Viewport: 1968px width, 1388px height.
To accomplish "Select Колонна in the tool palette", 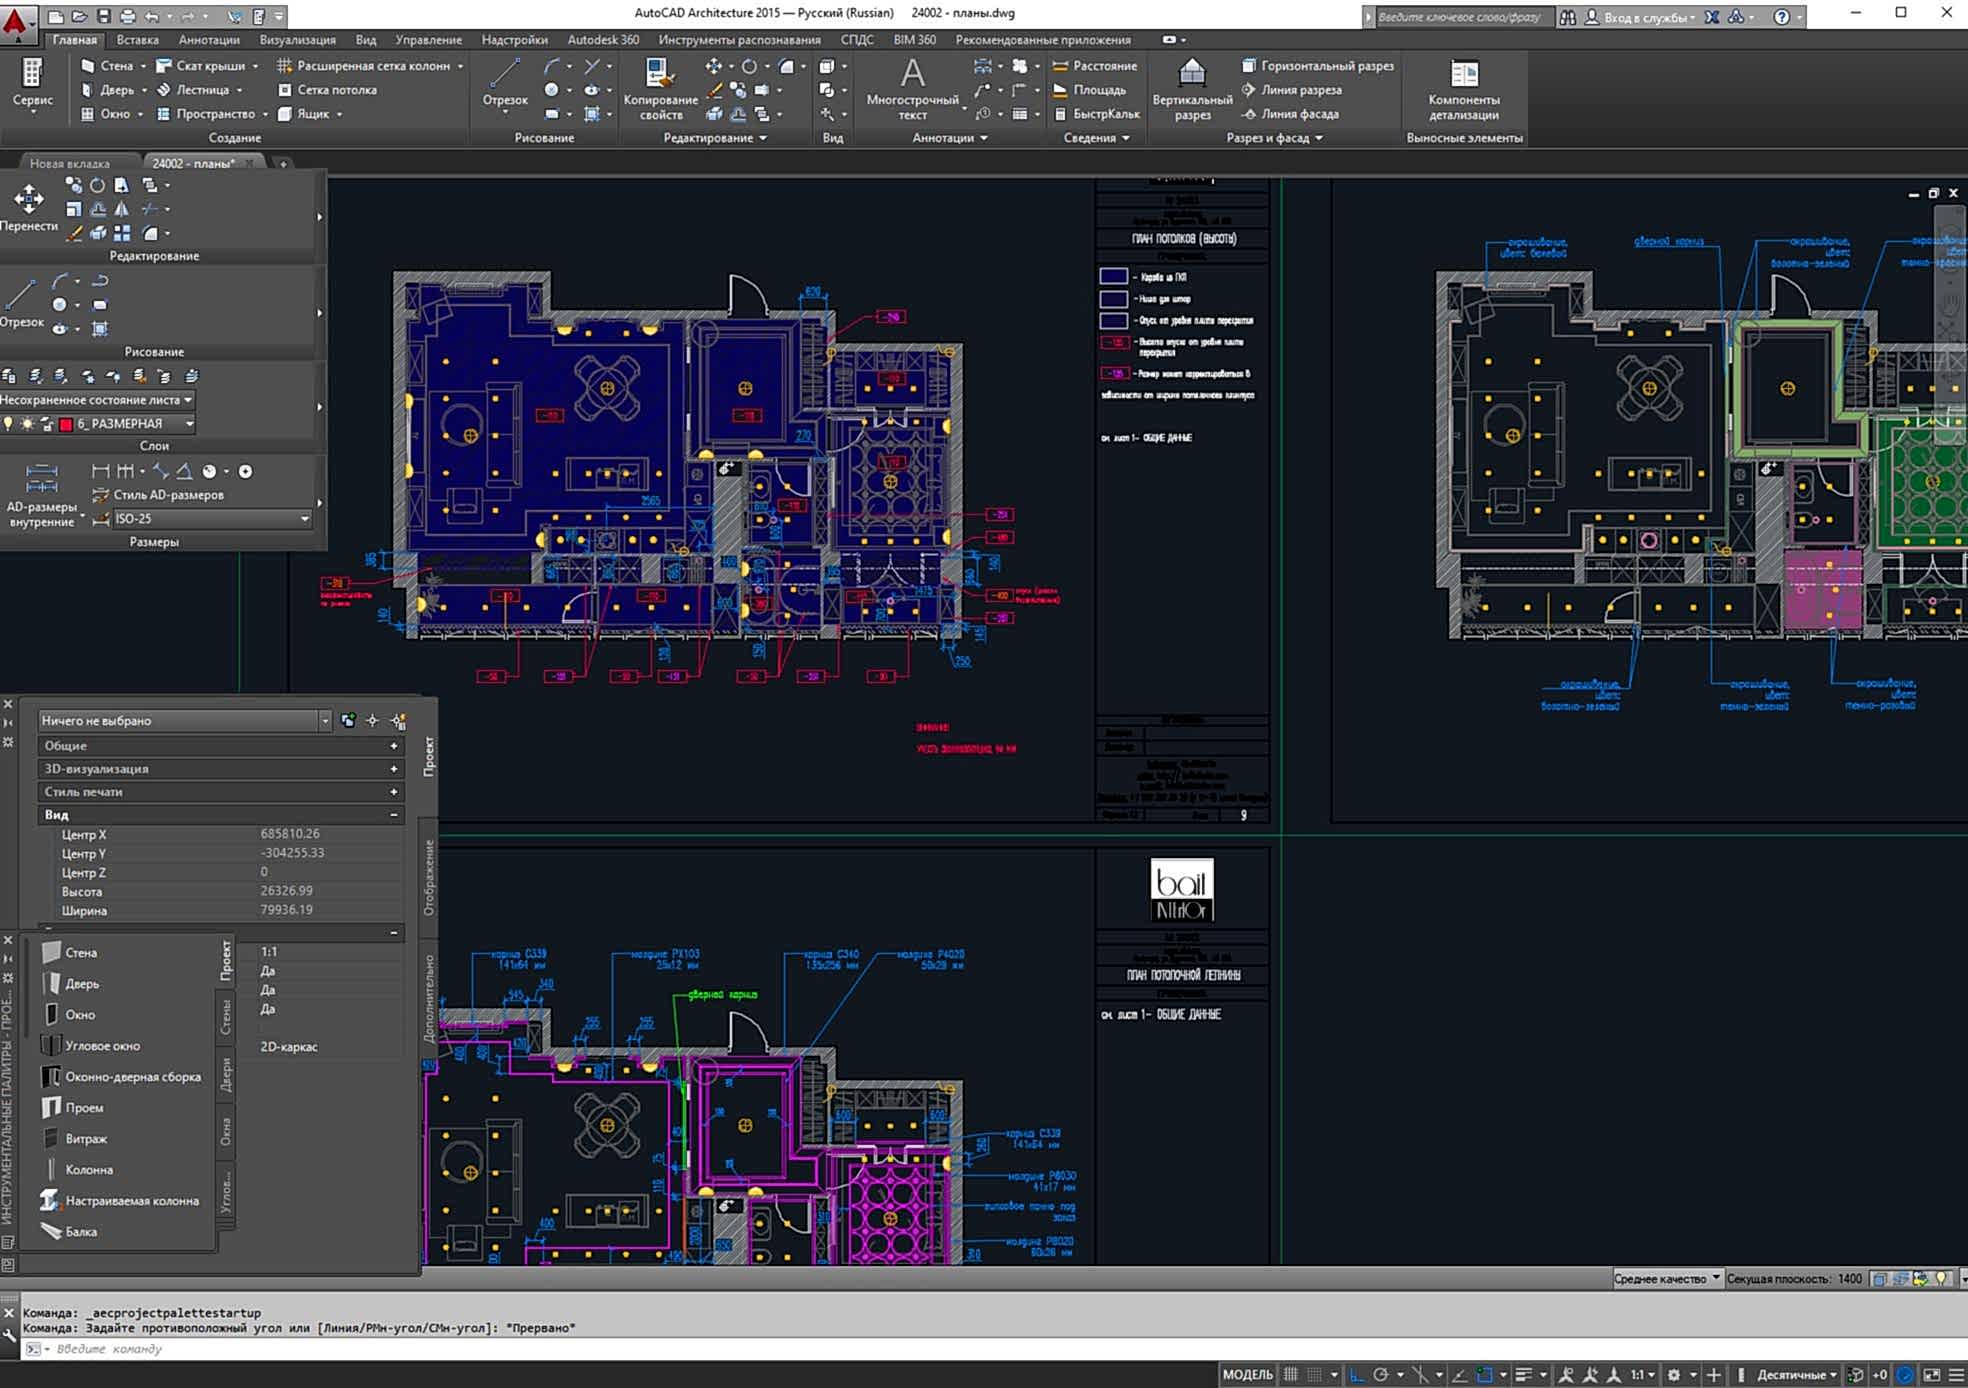I will pos(89,1169).
